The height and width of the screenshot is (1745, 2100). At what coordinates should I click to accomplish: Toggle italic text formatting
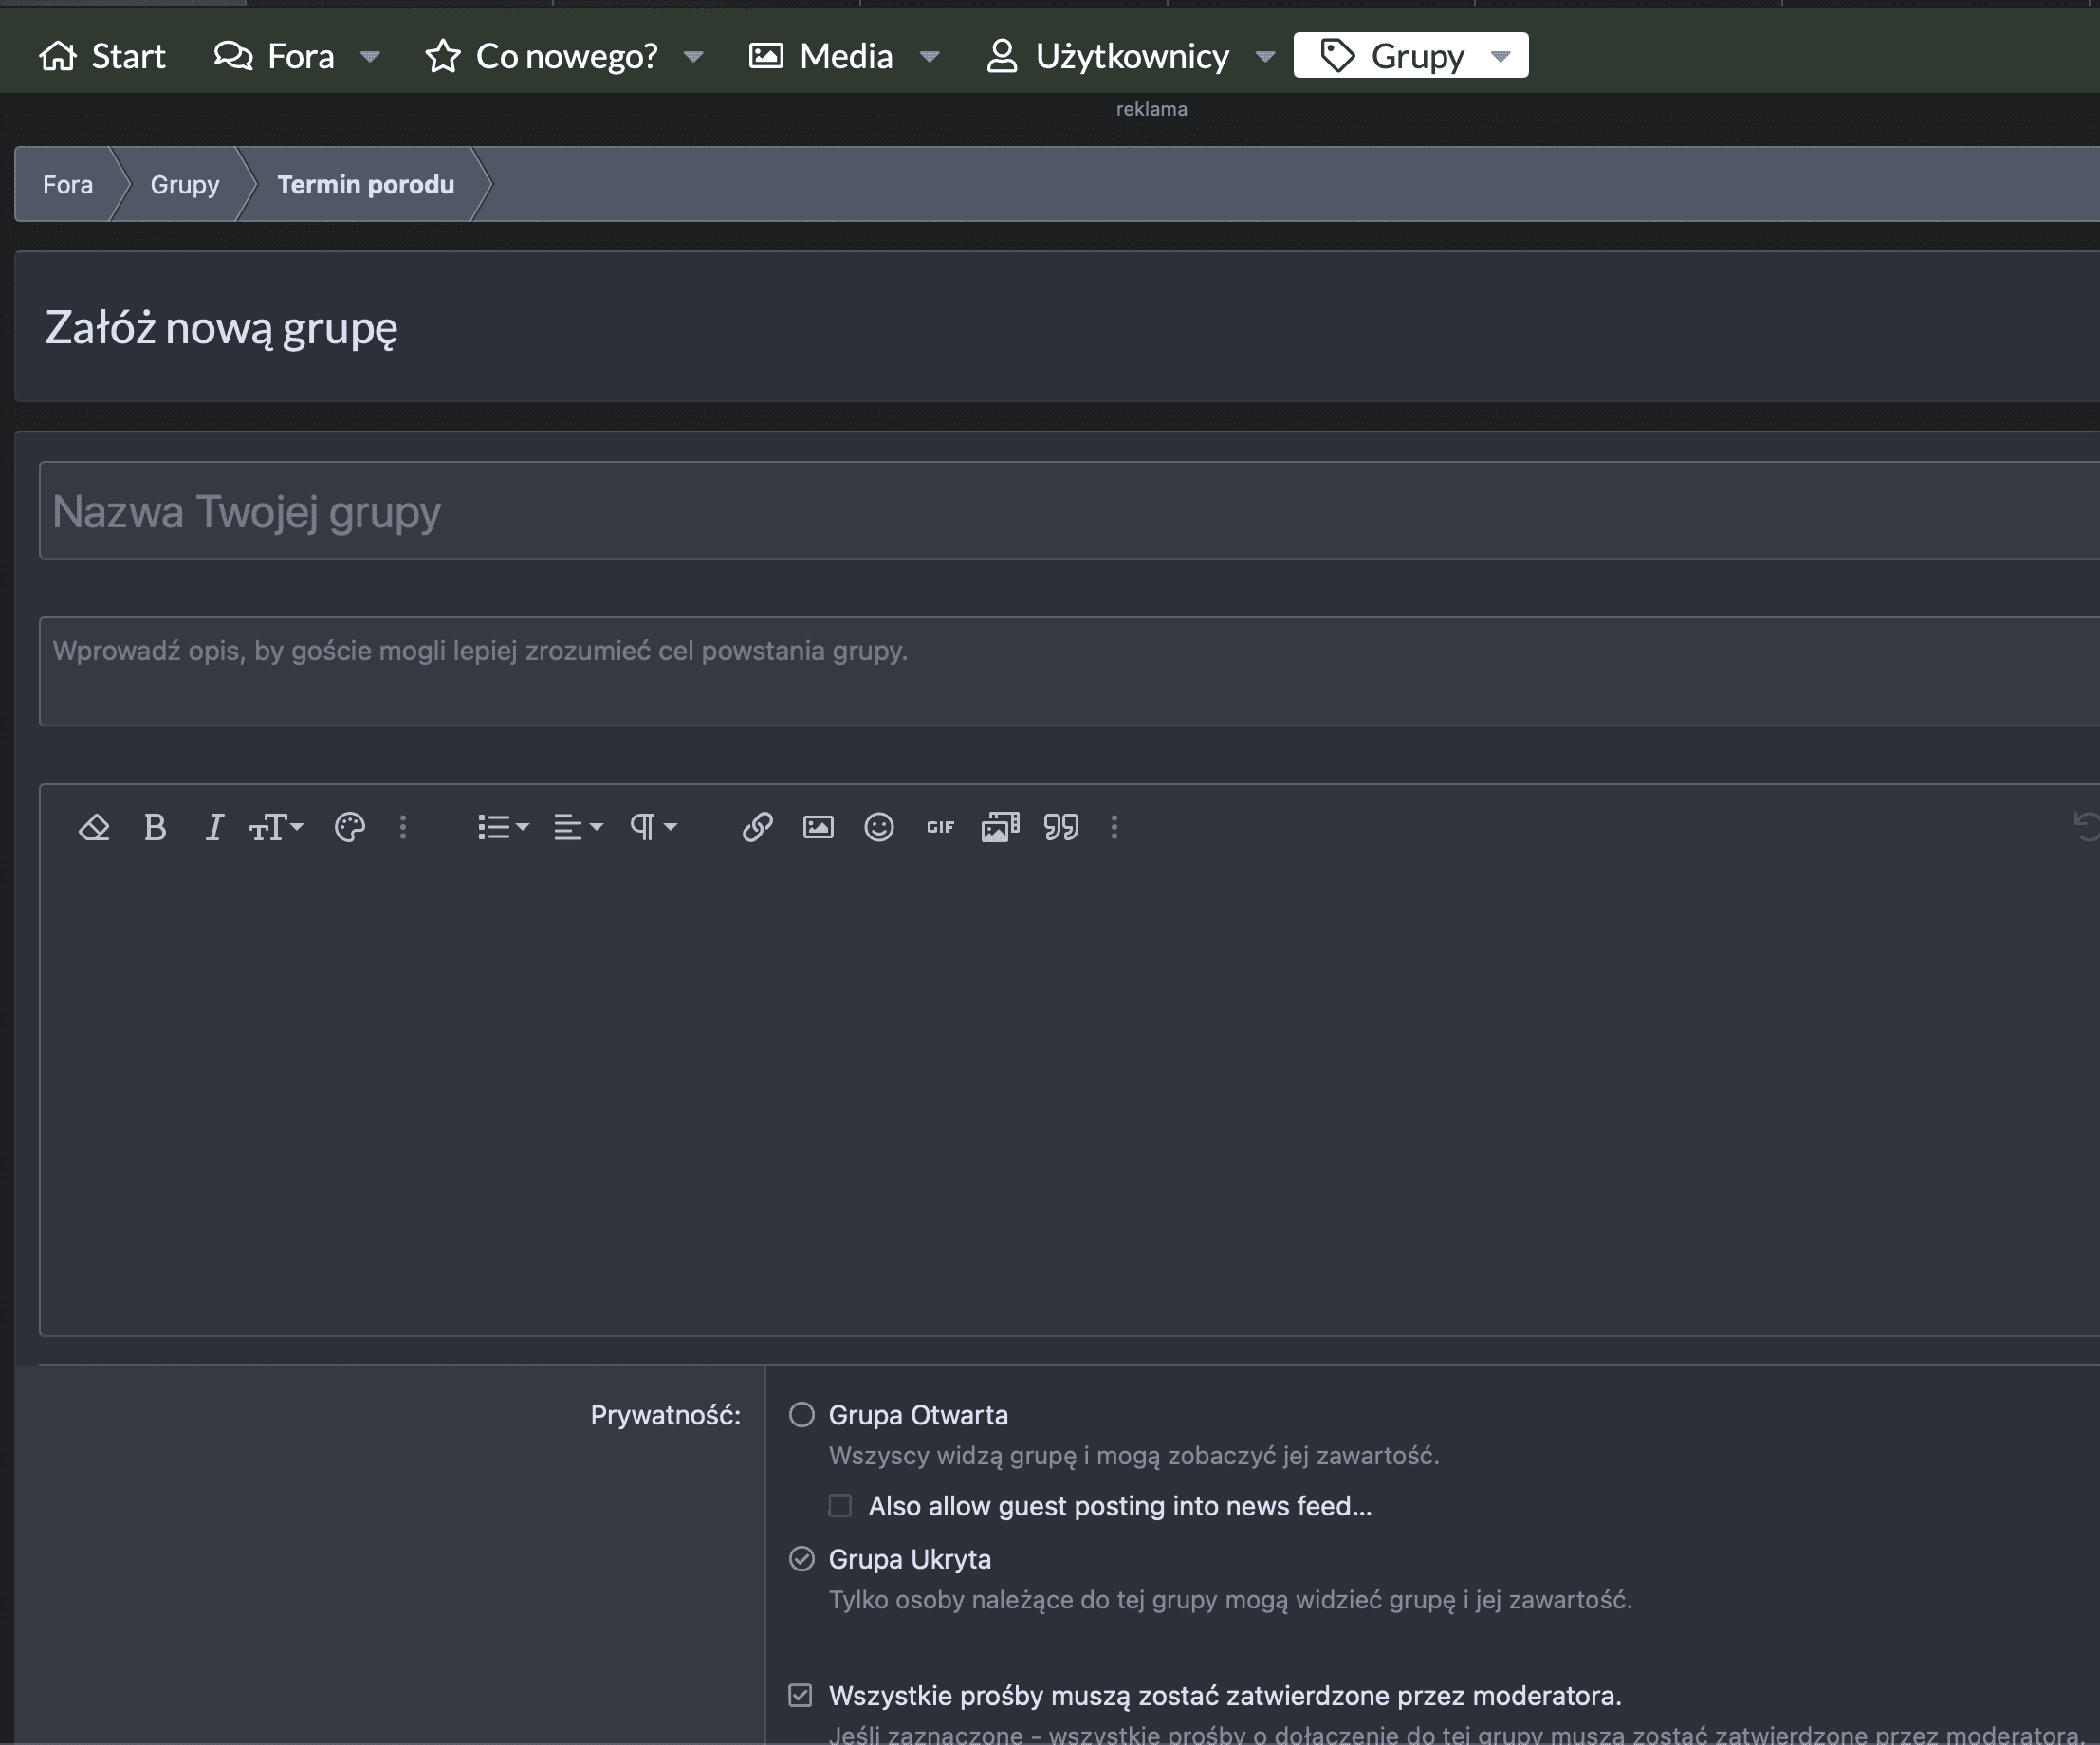pos(213,828)
